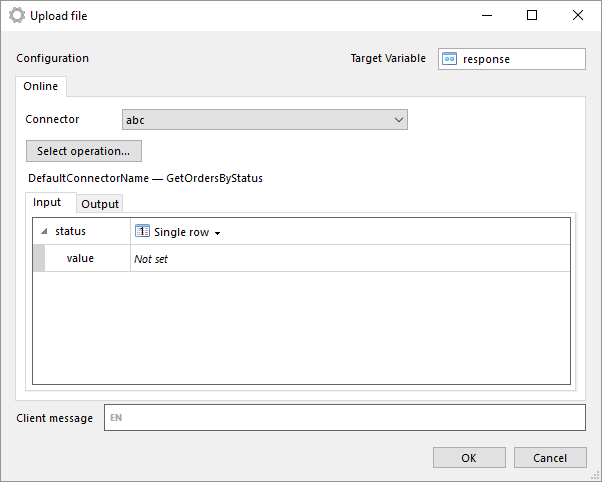Dismiss dialog with the Cancel button

pos(550,458)
